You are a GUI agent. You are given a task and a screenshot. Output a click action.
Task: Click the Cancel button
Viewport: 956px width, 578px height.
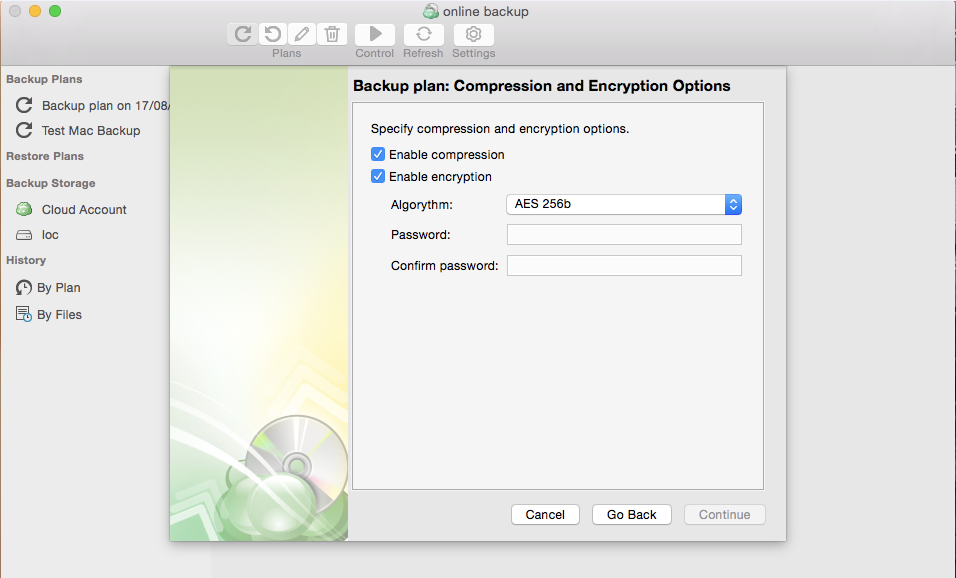[545, 515]
